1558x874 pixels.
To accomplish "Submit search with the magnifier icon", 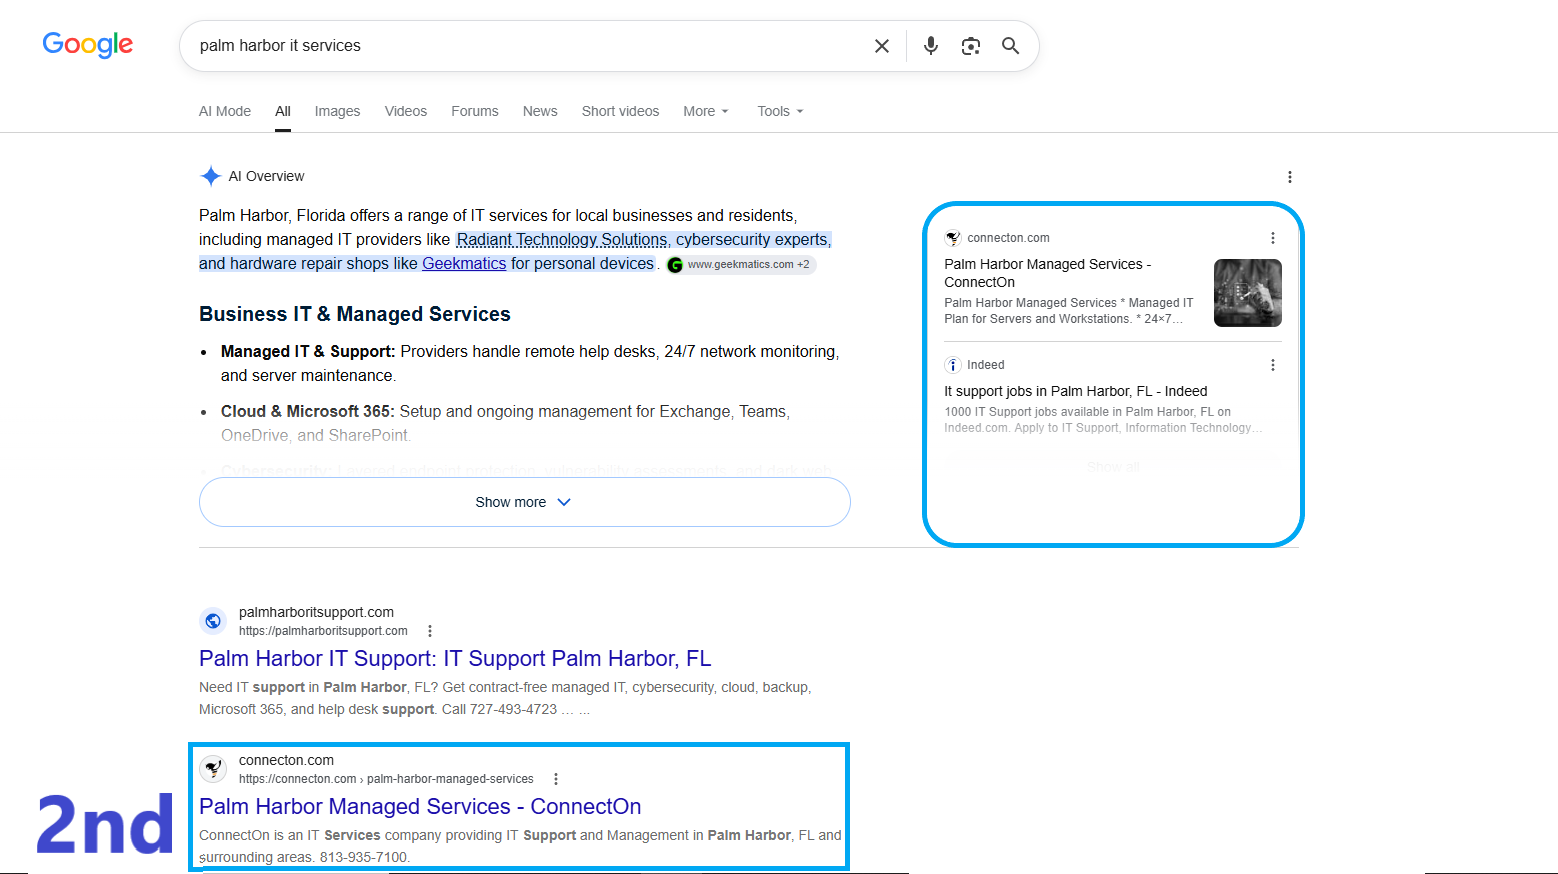I will (x=1011, y=46).
